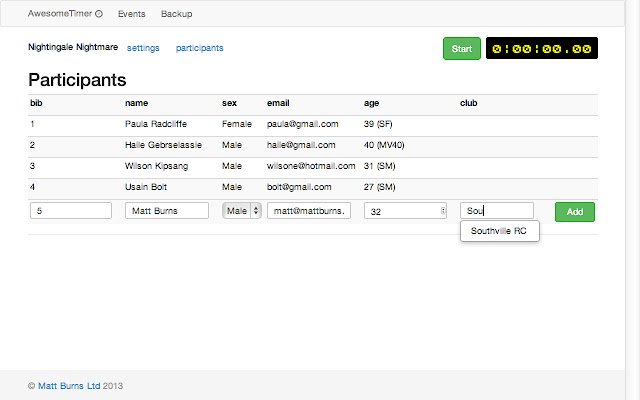Open the Events menu item
This screenshot has width=640, height=400.
point(131,14)
